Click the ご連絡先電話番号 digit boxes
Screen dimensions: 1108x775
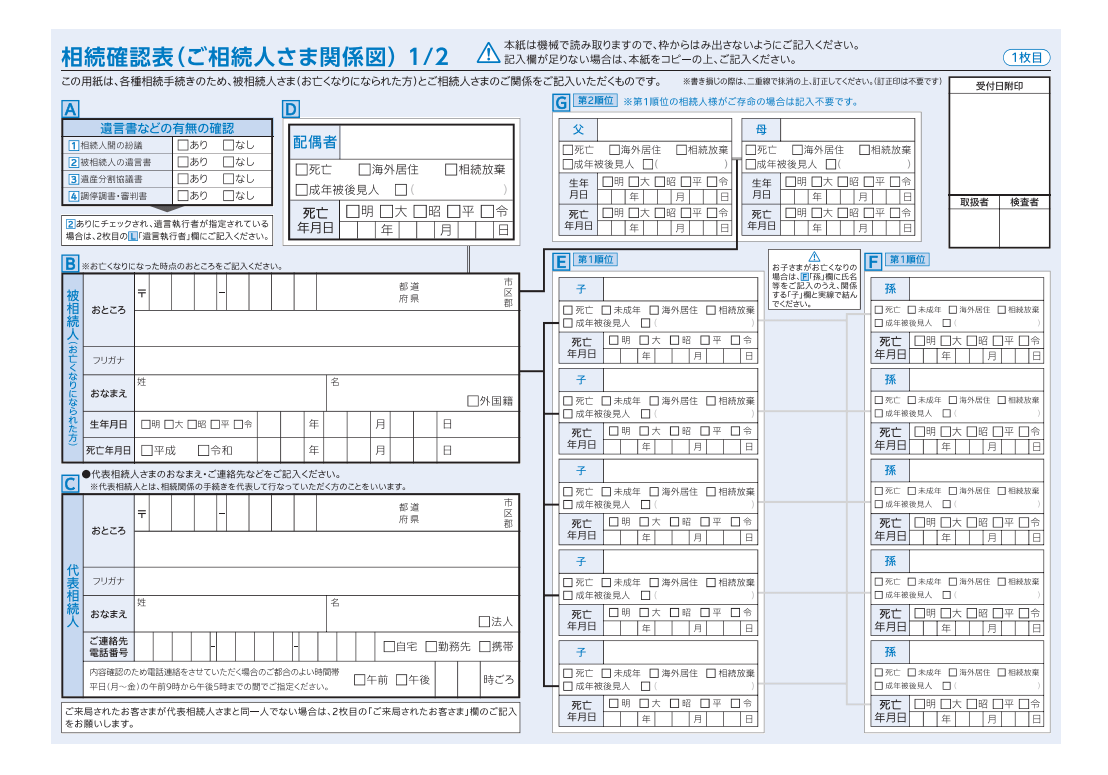[254, 646]
